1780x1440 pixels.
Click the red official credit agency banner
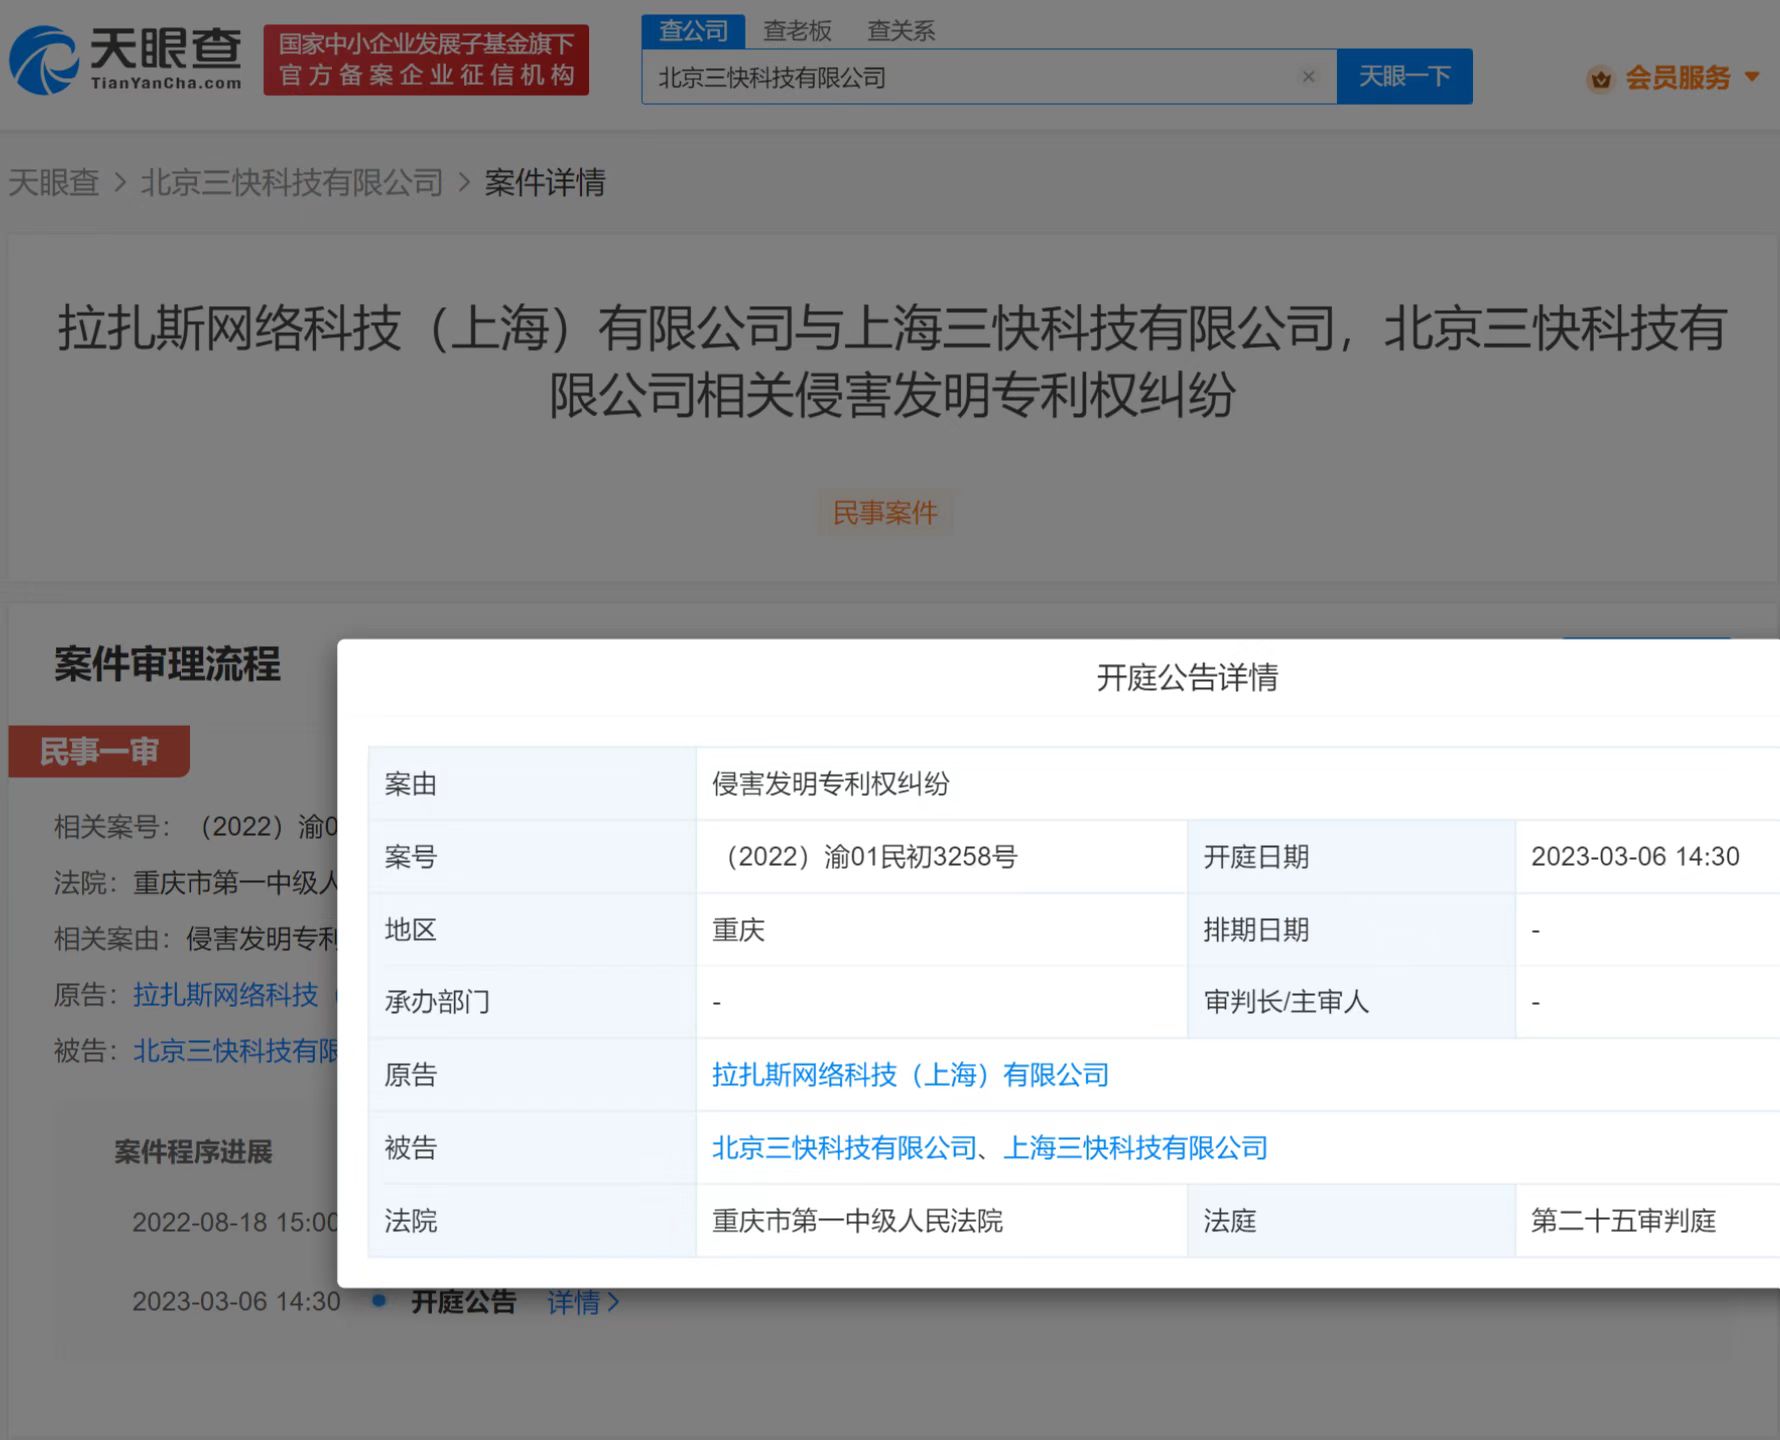tap(426, 60)
